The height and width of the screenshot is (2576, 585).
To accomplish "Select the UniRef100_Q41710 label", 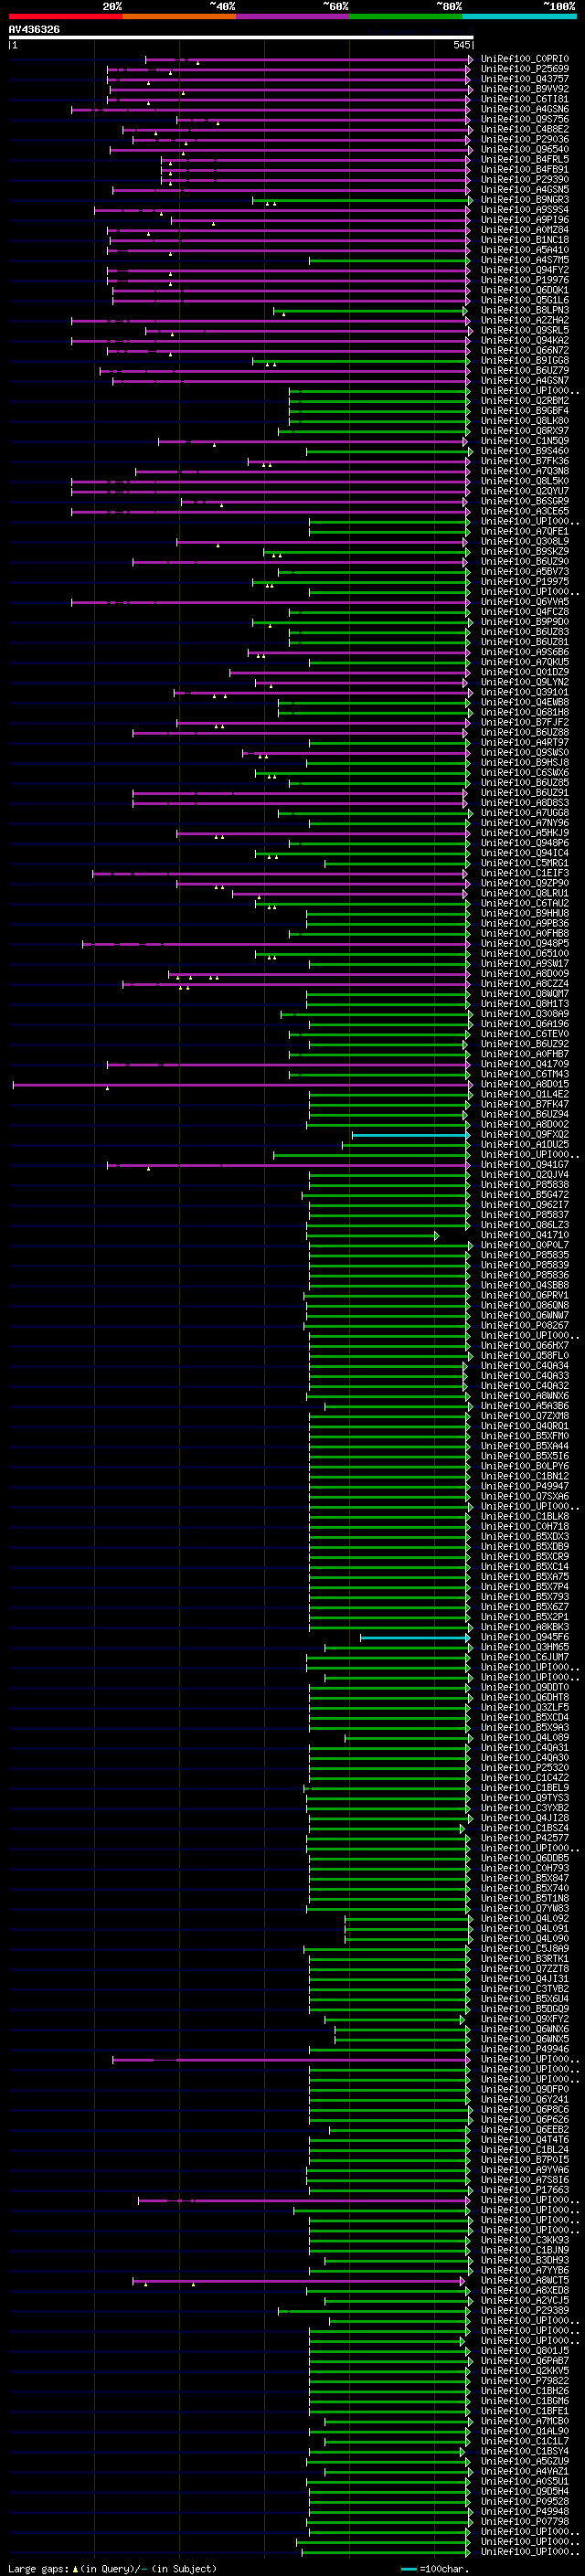I will point(525,1235).
